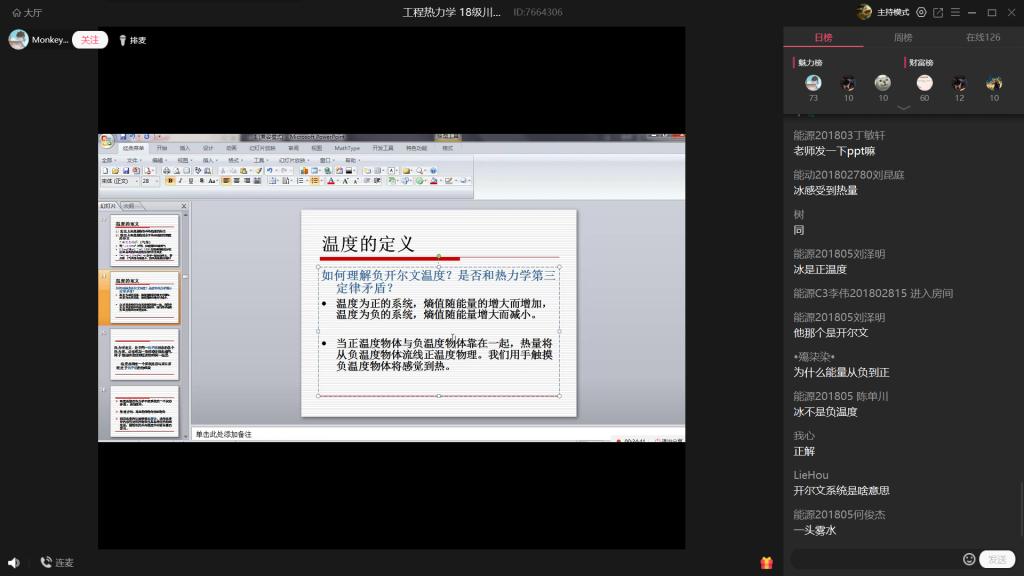Click the 排麦 microphone button
The height and width of the screenshot is (576, 1024).
(132, 40)
